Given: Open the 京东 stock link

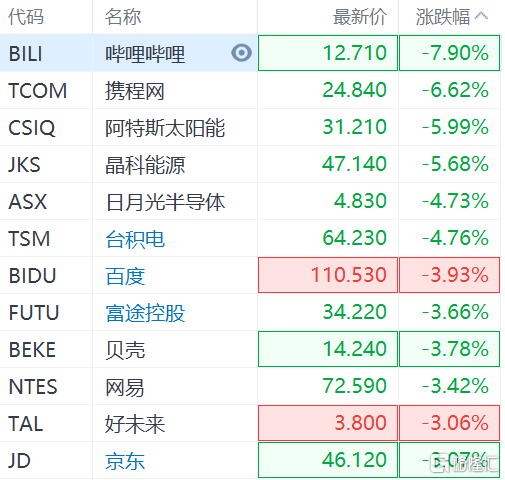Looking at the screenshot, I should coord(125,461).
